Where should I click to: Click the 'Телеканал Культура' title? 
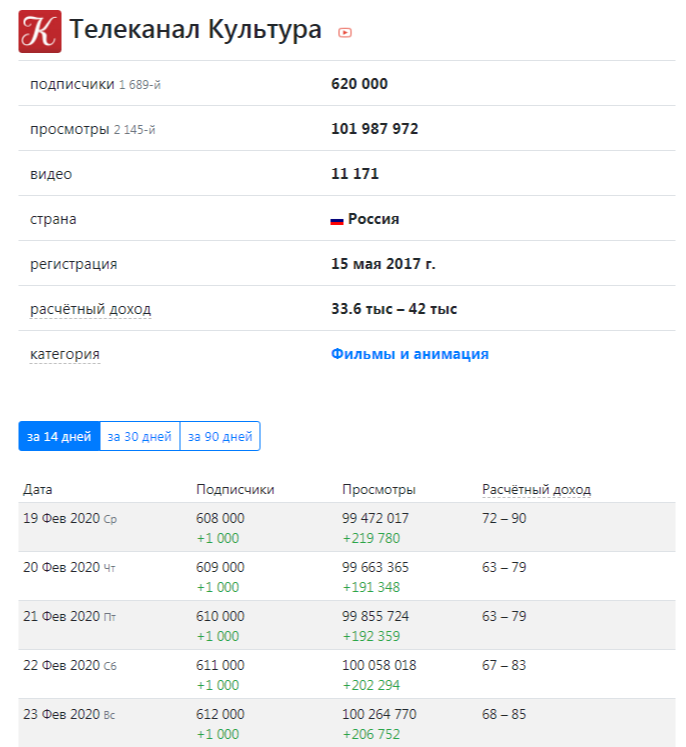tap(195, 30)
